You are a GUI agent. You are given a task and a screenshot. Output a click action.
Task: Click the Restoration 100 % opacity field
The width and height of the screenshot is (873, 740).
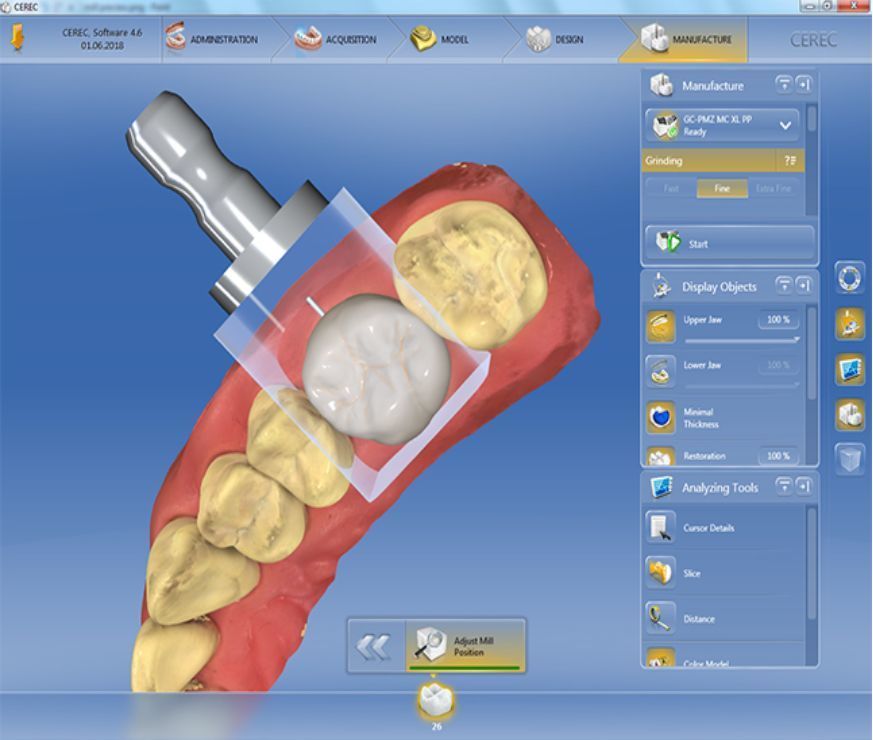click(x=778, y=456)
